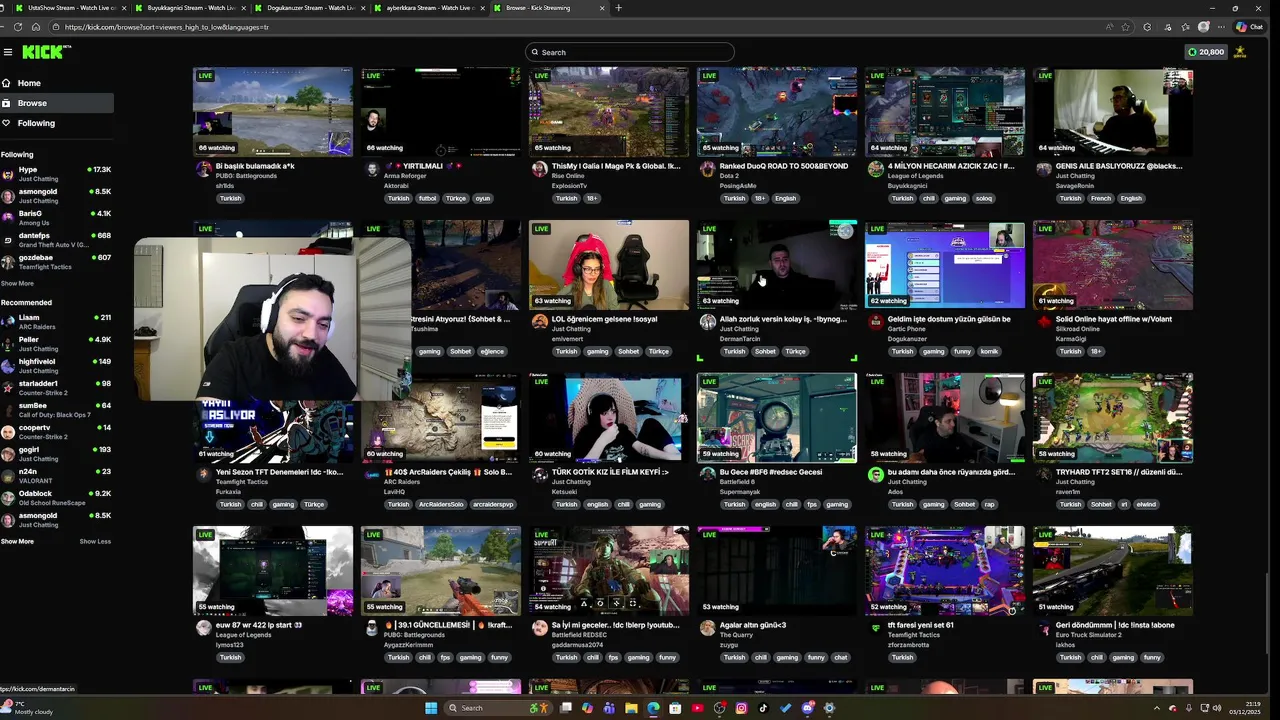Click komik tag under Dogukanuzer stream
1280x720 pixels.
tap(989, 351)
